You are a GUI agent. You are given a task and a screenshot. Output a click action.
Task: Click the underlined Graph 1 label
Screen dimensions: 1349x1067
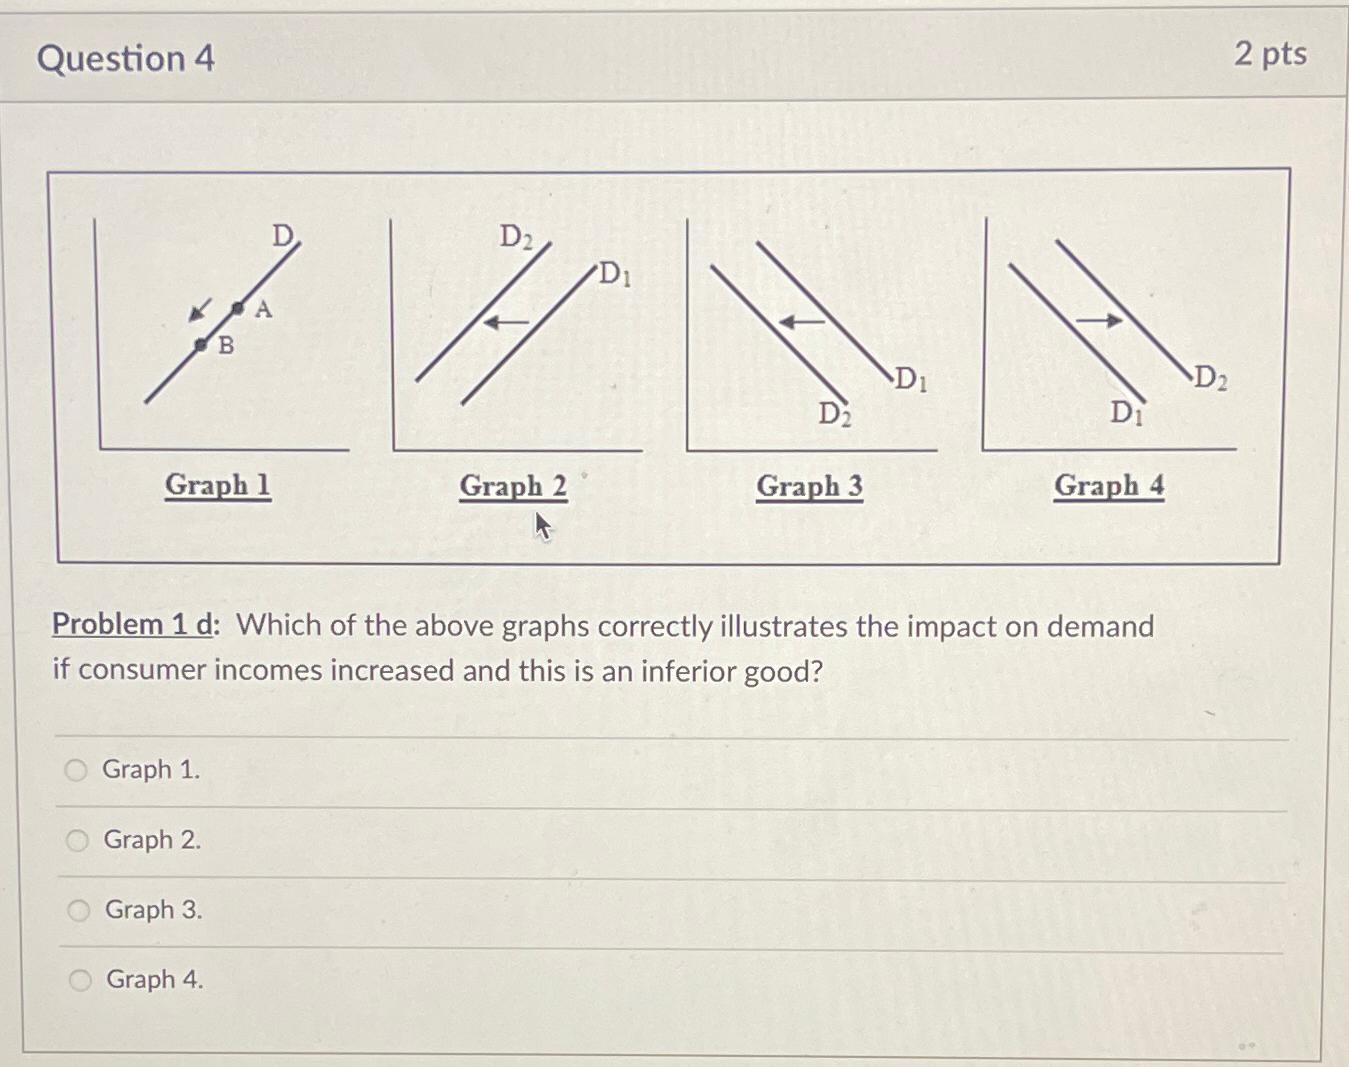click(217, 487)
